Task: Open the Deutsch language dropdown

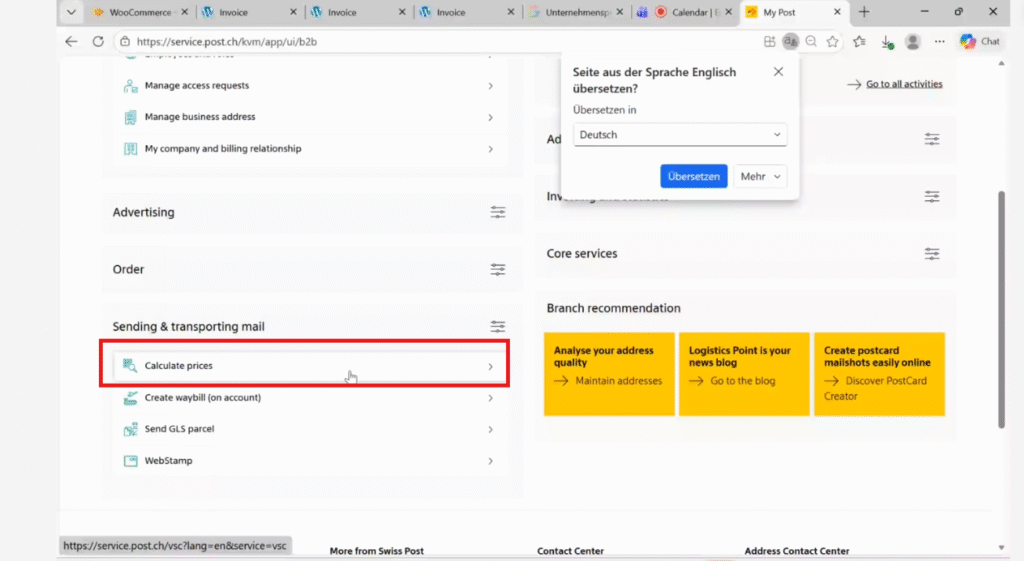Action: 680,135
